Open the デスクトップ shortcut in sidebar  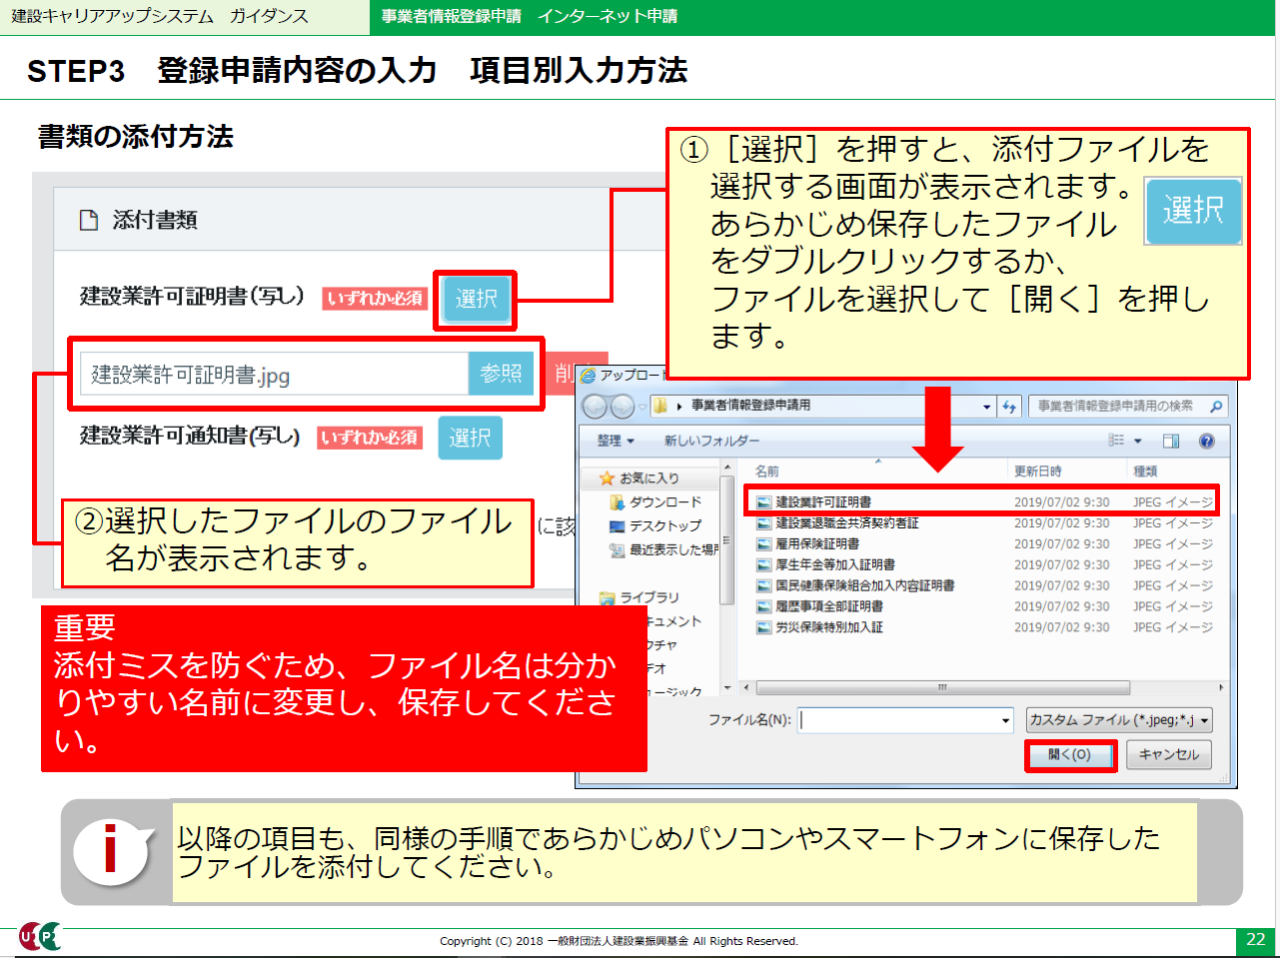pos(664,526)
